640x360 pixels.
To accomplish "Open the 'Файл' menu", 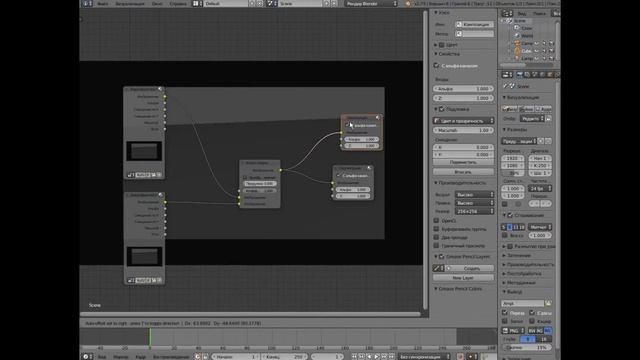I will coord(103,3).
